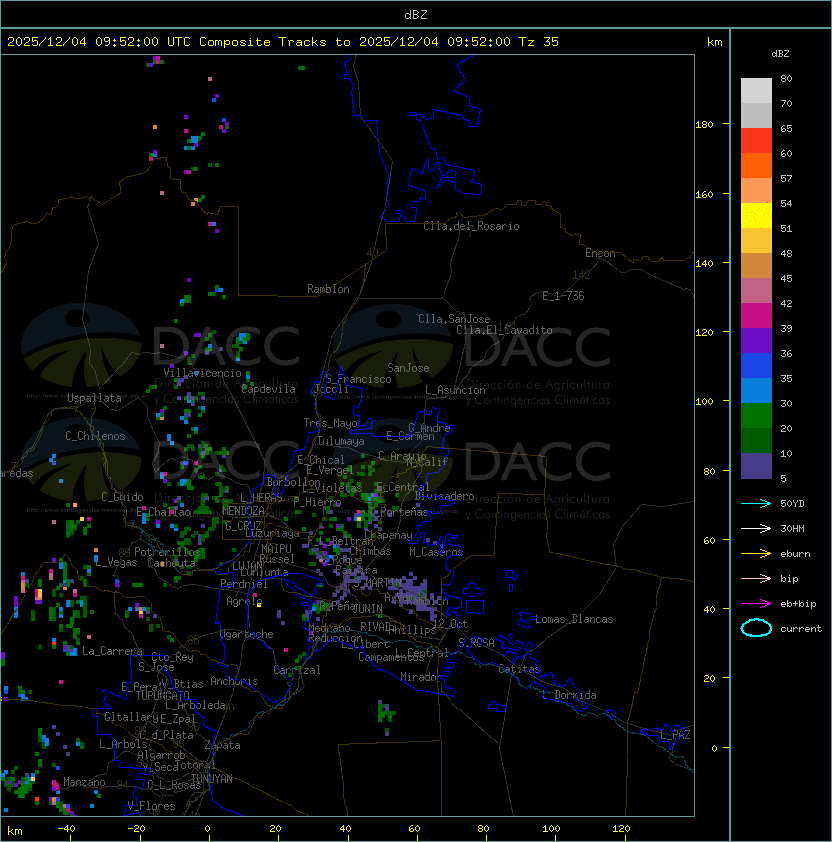Select the magenta 39-42 dBZ swatch
The height and width of the screenshot is (842, 832).
756,315
